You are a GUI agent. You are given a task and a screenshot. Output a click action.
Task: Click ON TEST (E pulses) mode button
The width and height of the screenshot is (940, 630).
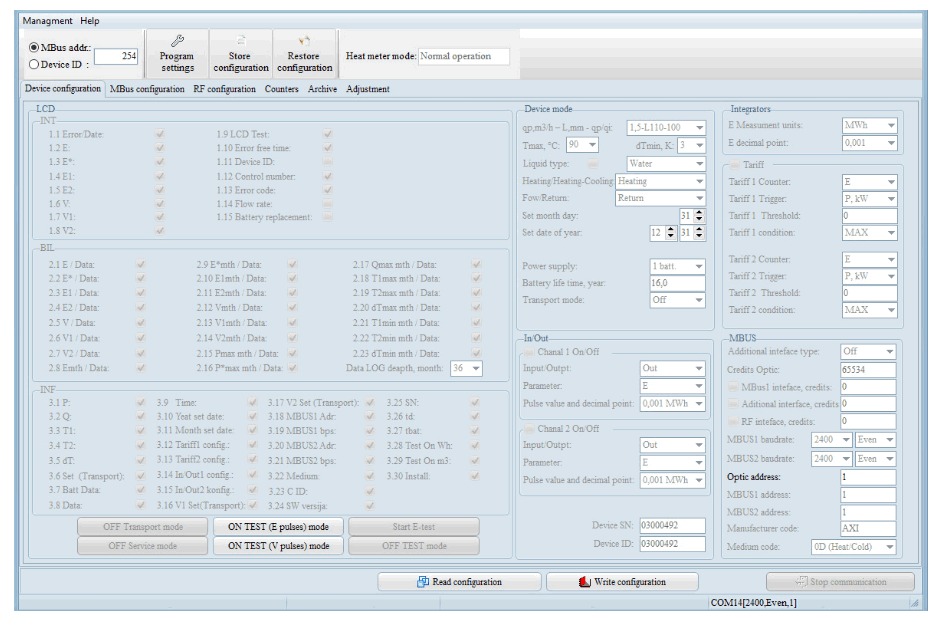pyautogui.click(x=278, y=527)
